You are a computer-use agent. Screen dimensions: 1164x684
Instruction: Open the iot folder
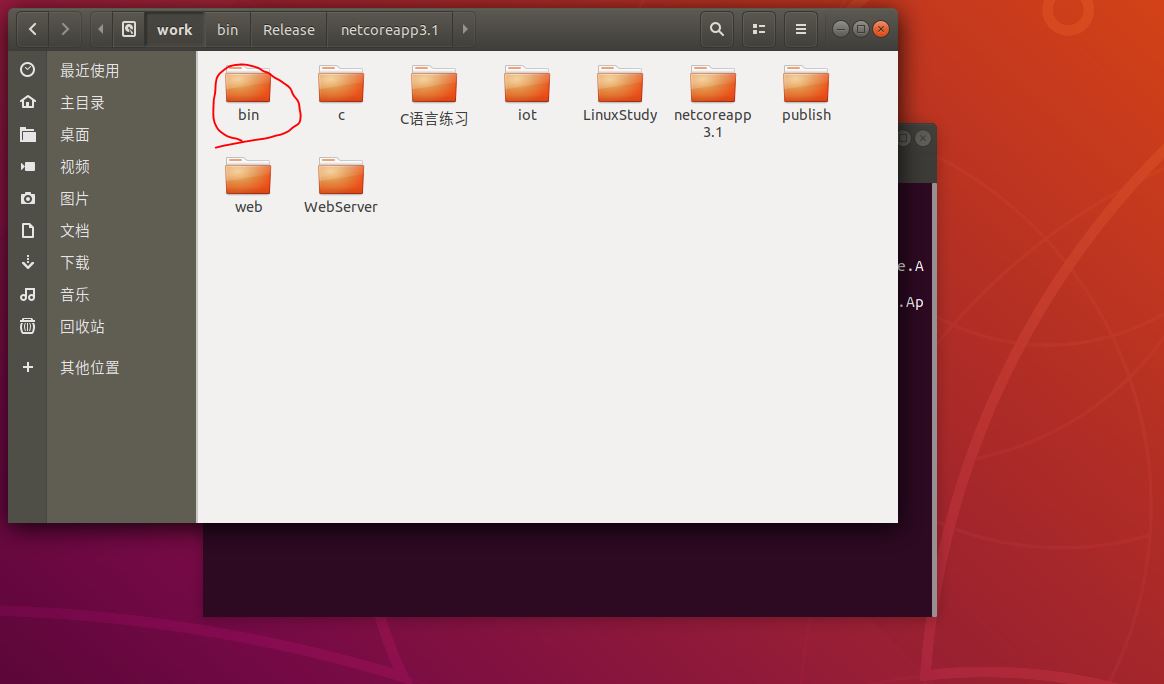526,90
